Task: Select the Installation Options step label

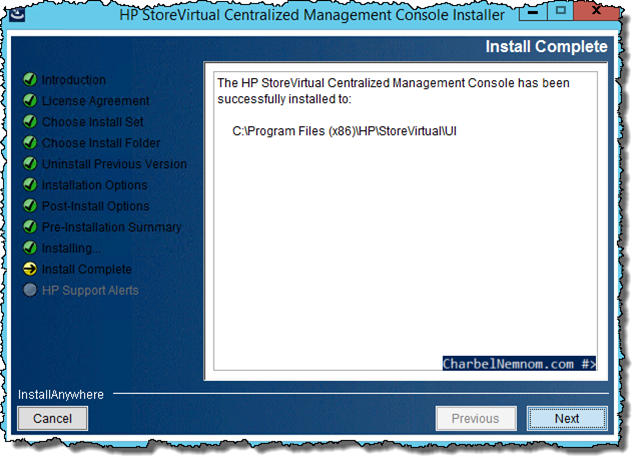Action: pos(95,185)
